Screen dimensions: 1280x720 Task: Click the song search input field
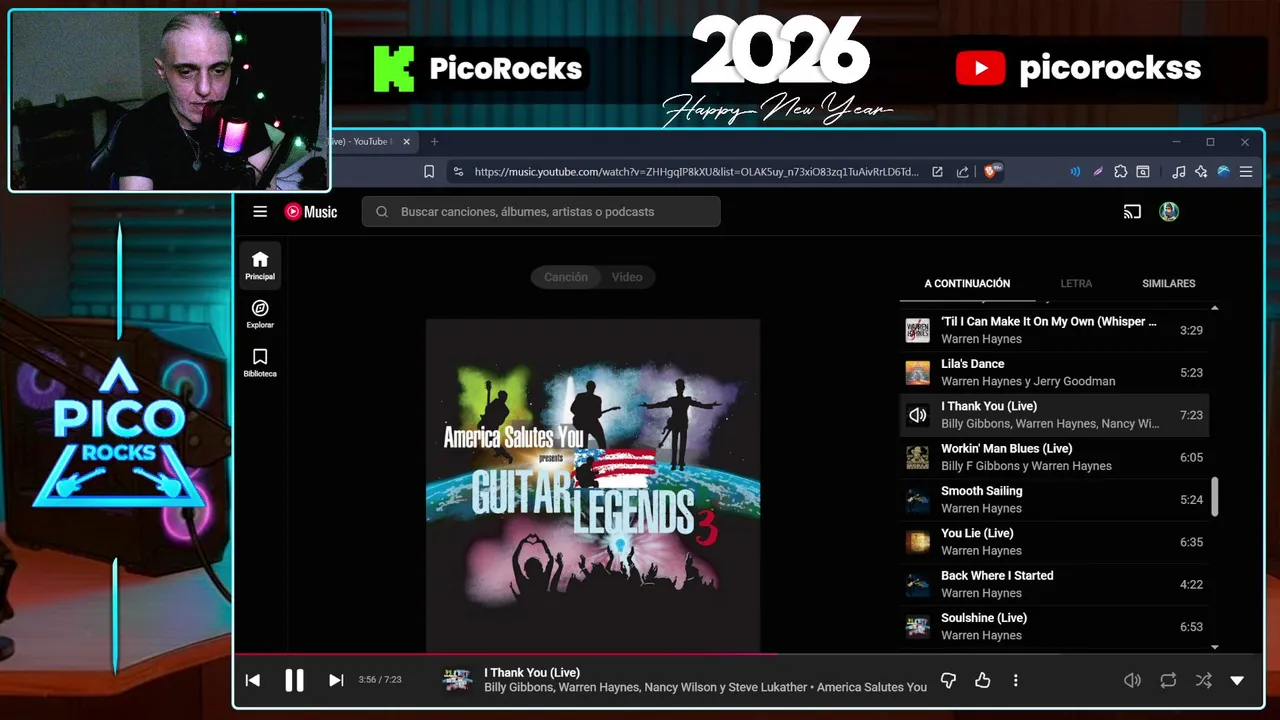(x=541, y=212)
